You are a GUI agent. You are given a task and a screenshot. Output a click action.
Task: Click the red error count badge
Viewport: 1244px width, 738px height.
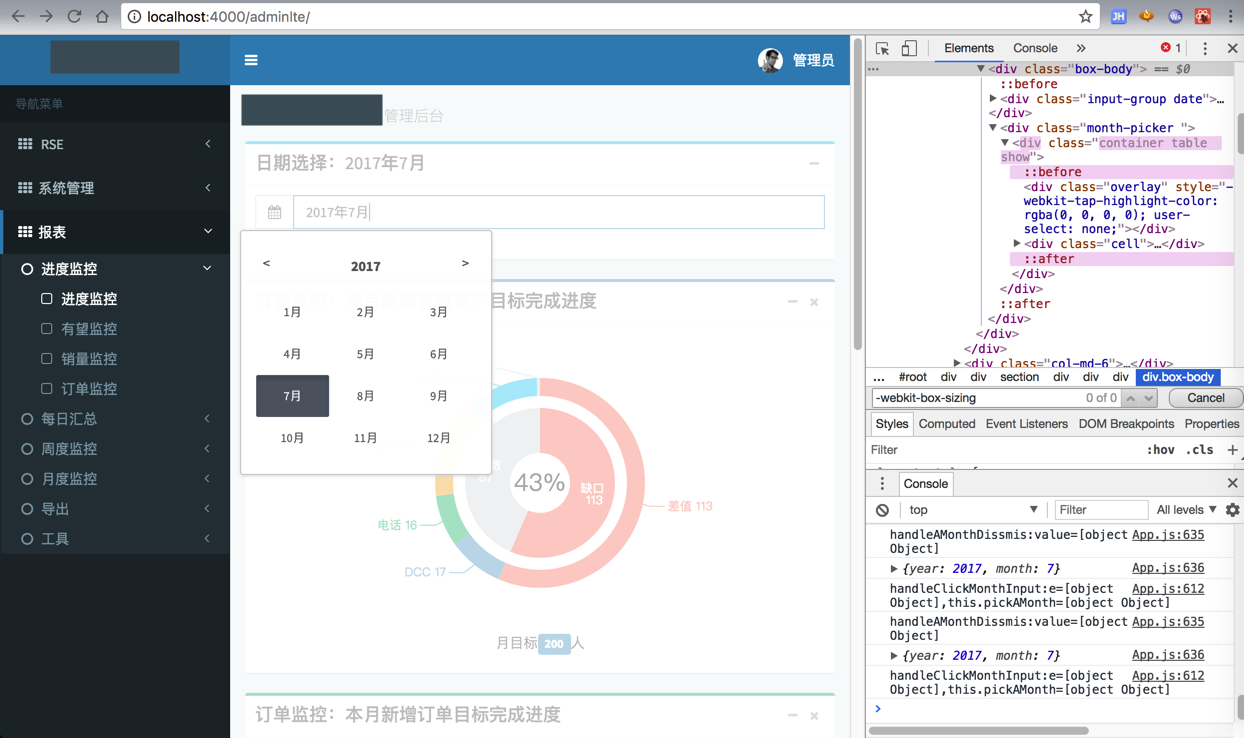click(x=1171, y=48)
